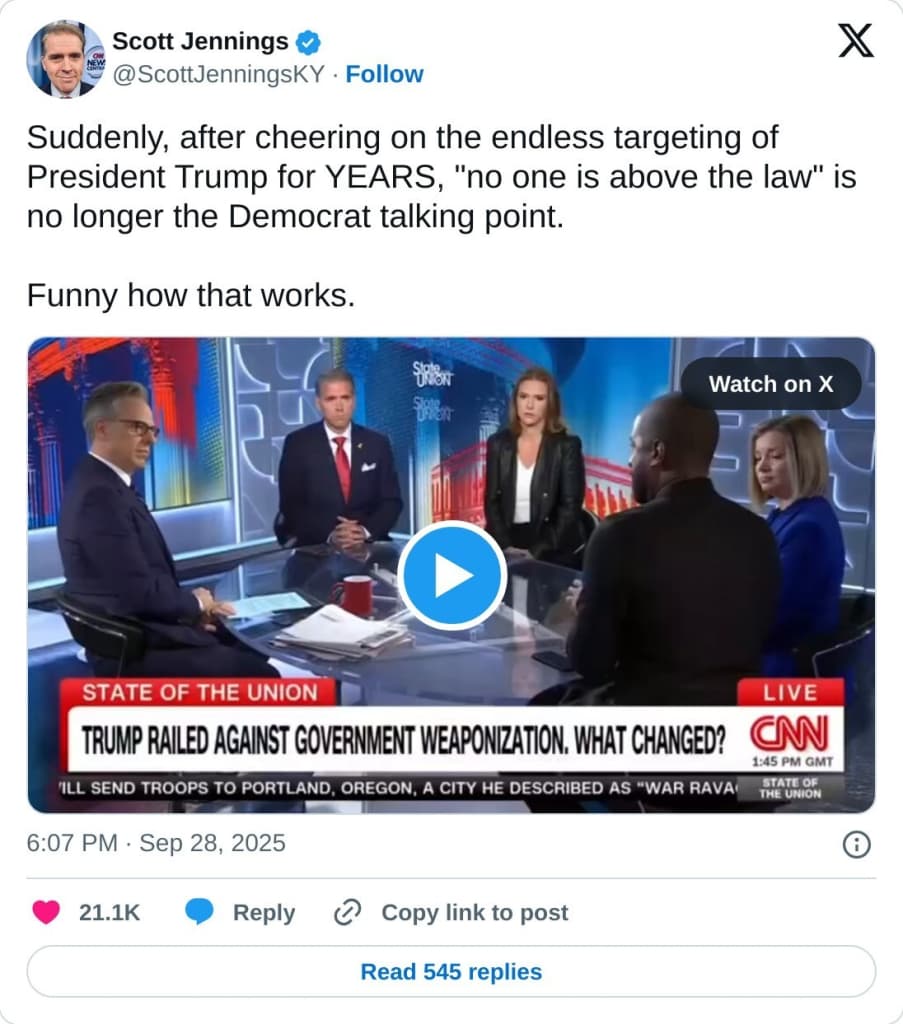The height and width of the screenshot is (1024, 903).
Task: Click the pink heart like icon
Action: [x=46, y=912]
